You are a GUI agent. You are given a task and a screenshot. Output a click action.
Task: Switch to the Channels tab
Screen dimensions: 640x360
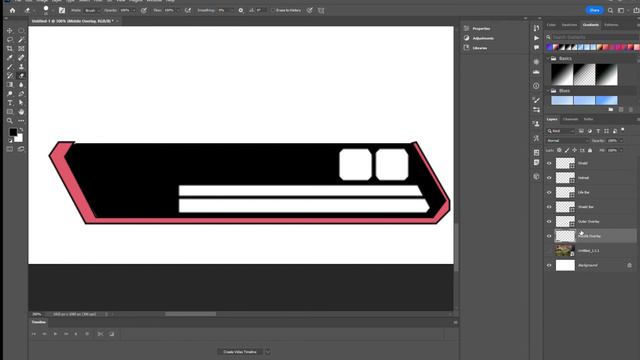point(570,119)
